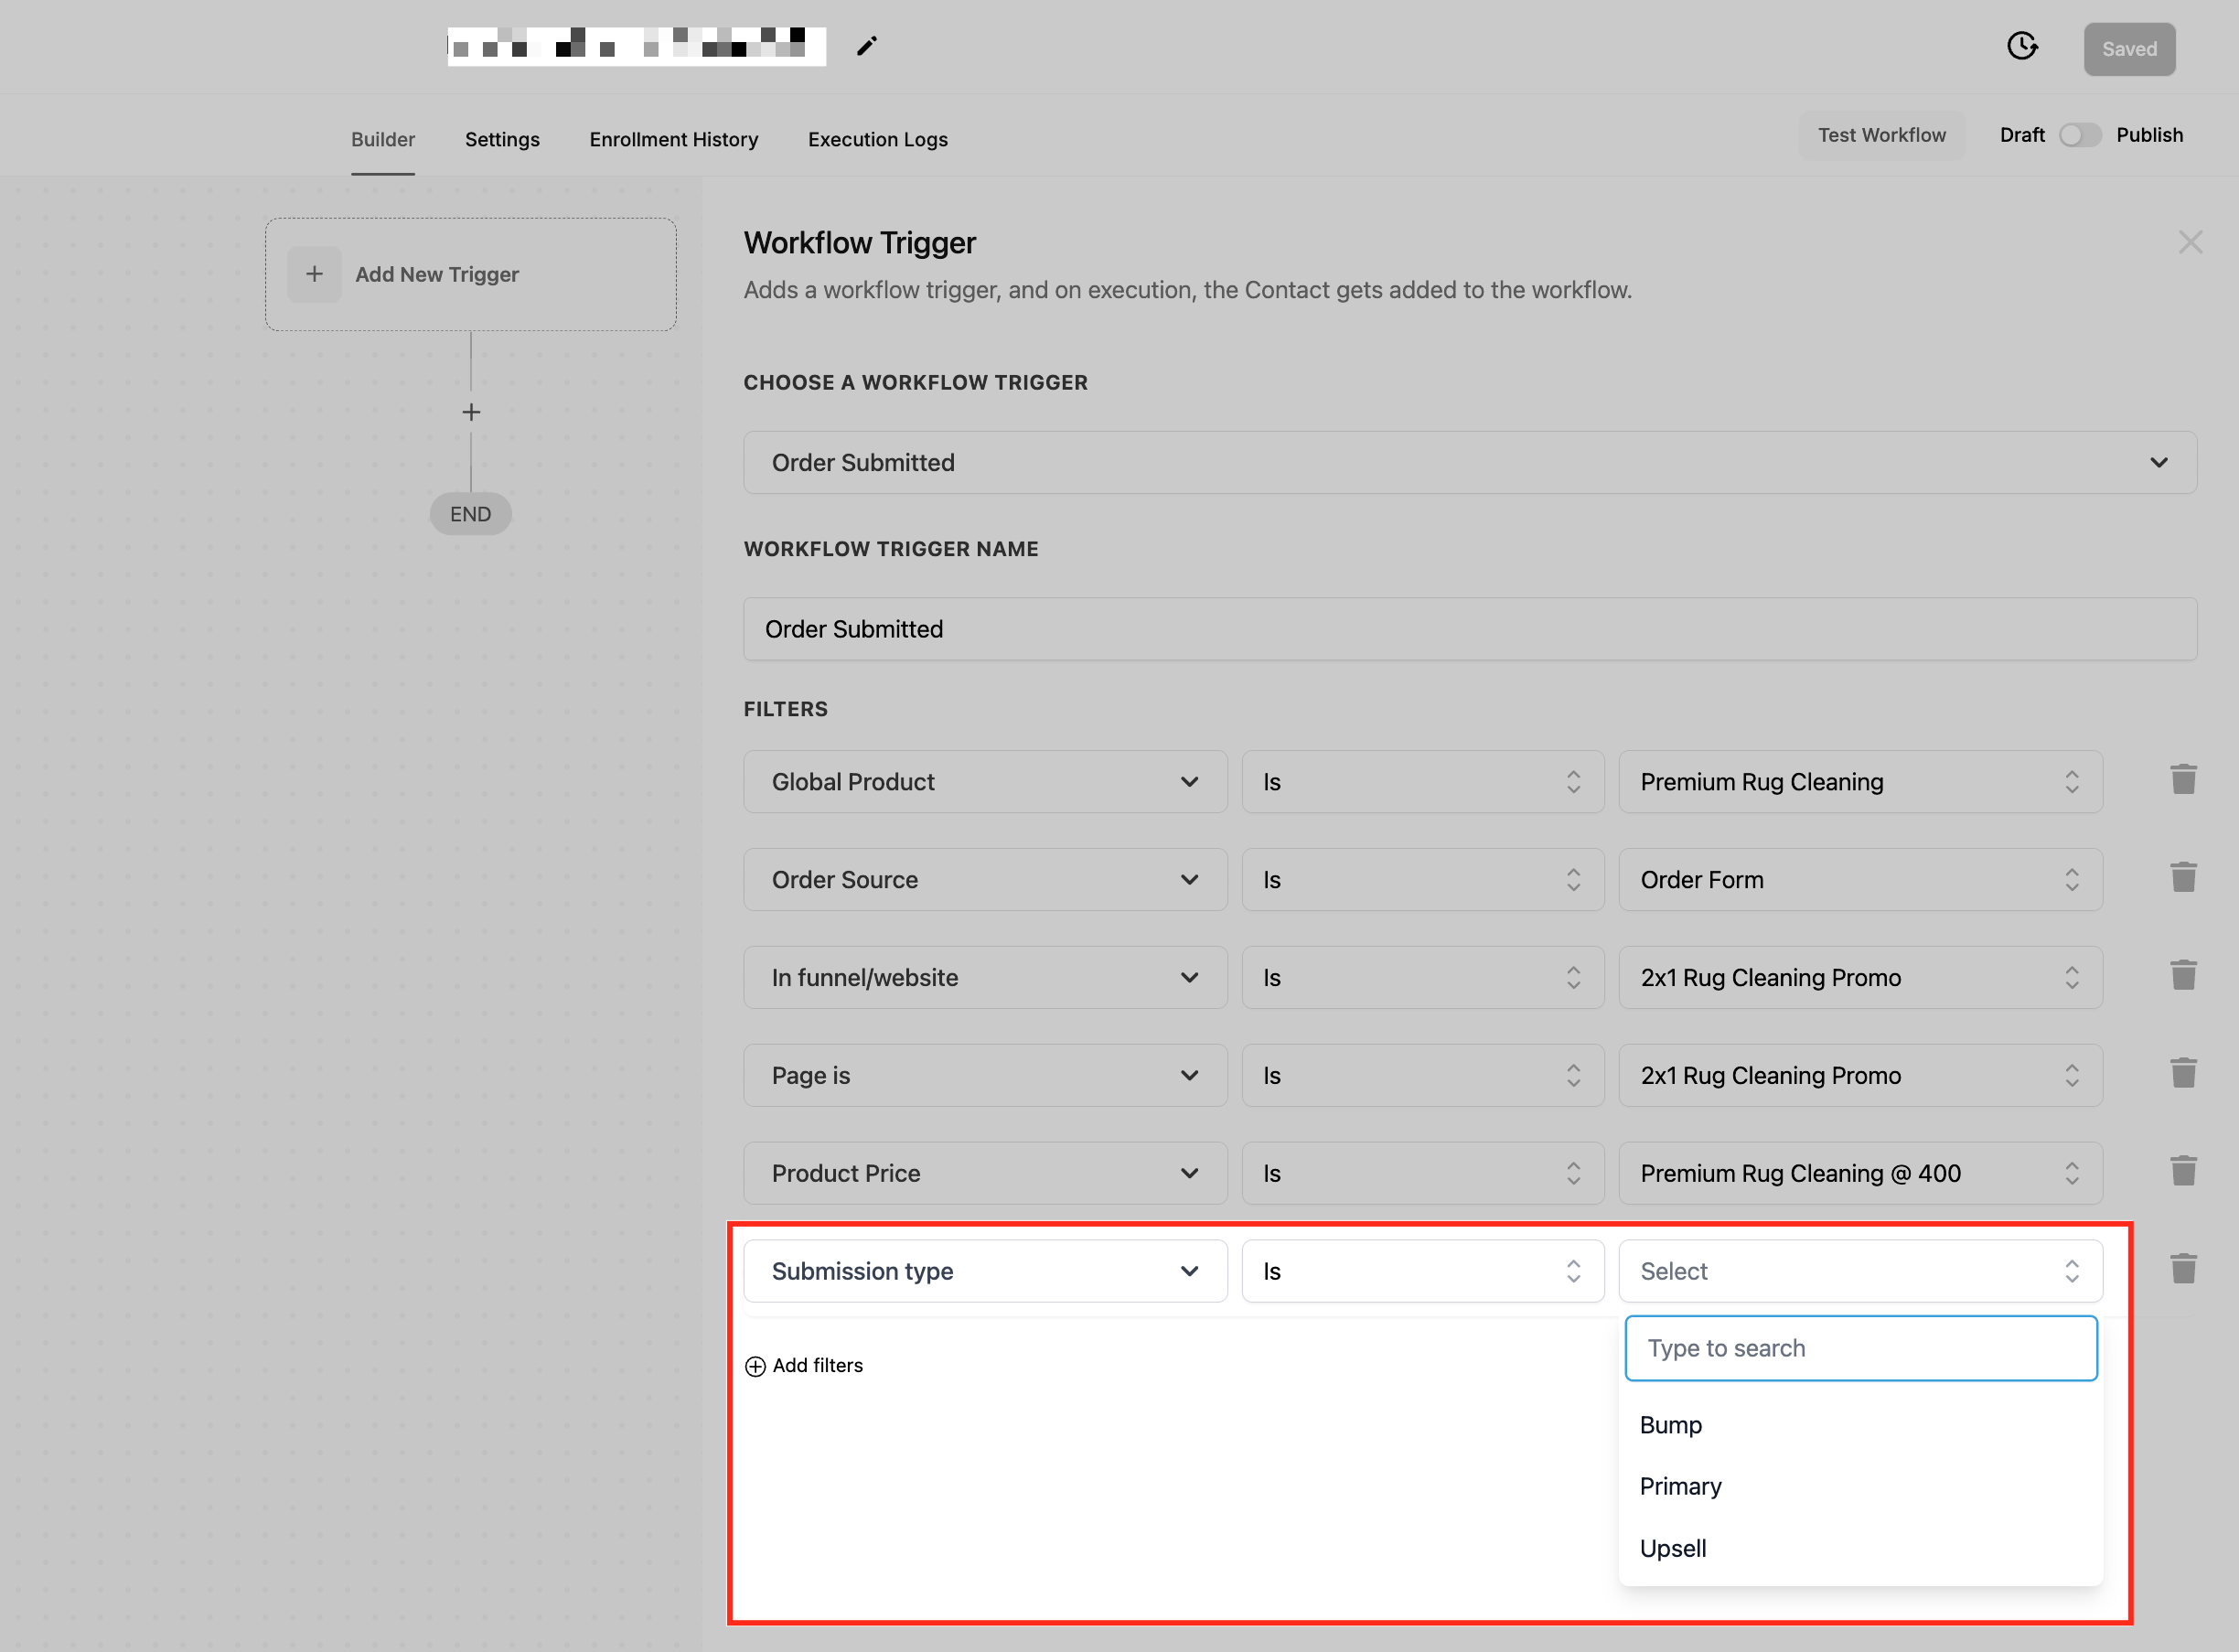Viewport: 2239px width, 1652px height.
Task: Delete the Order Source filter row
Action: tap(2183, 878)
